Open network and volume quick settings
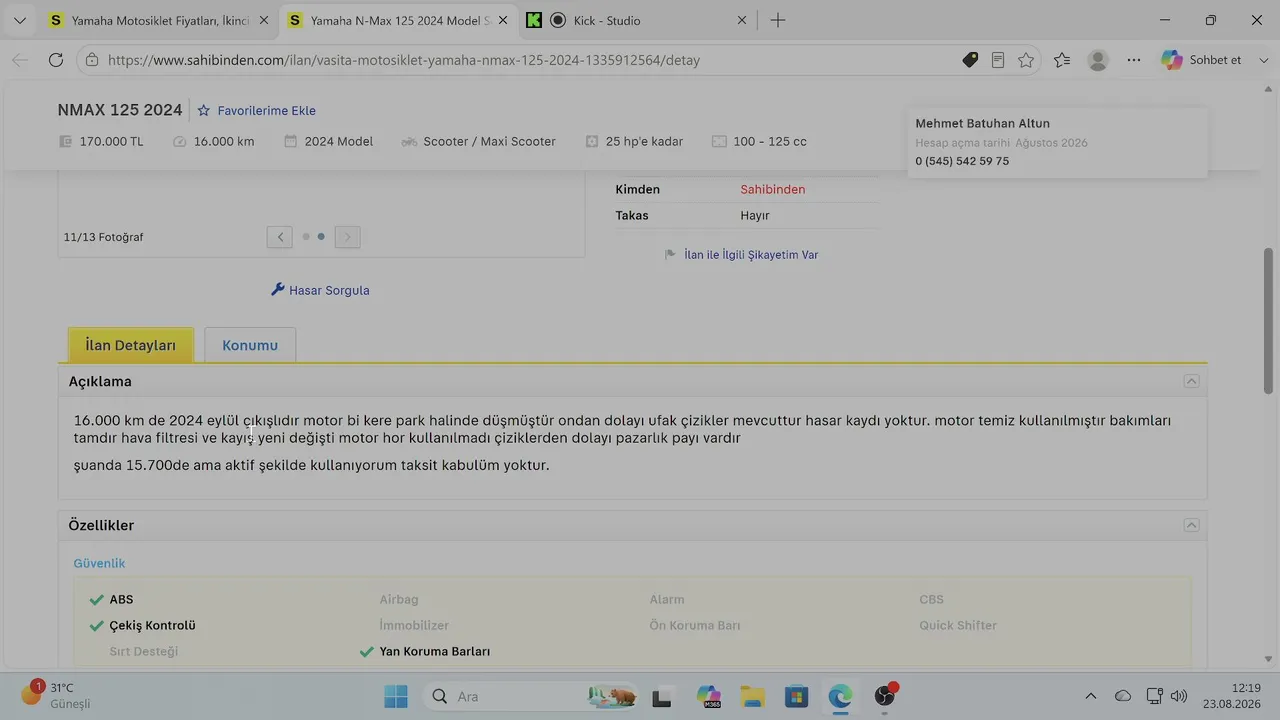This screenshot has width=1280, height=720. pyautogui.click(x=1166, y=696)
